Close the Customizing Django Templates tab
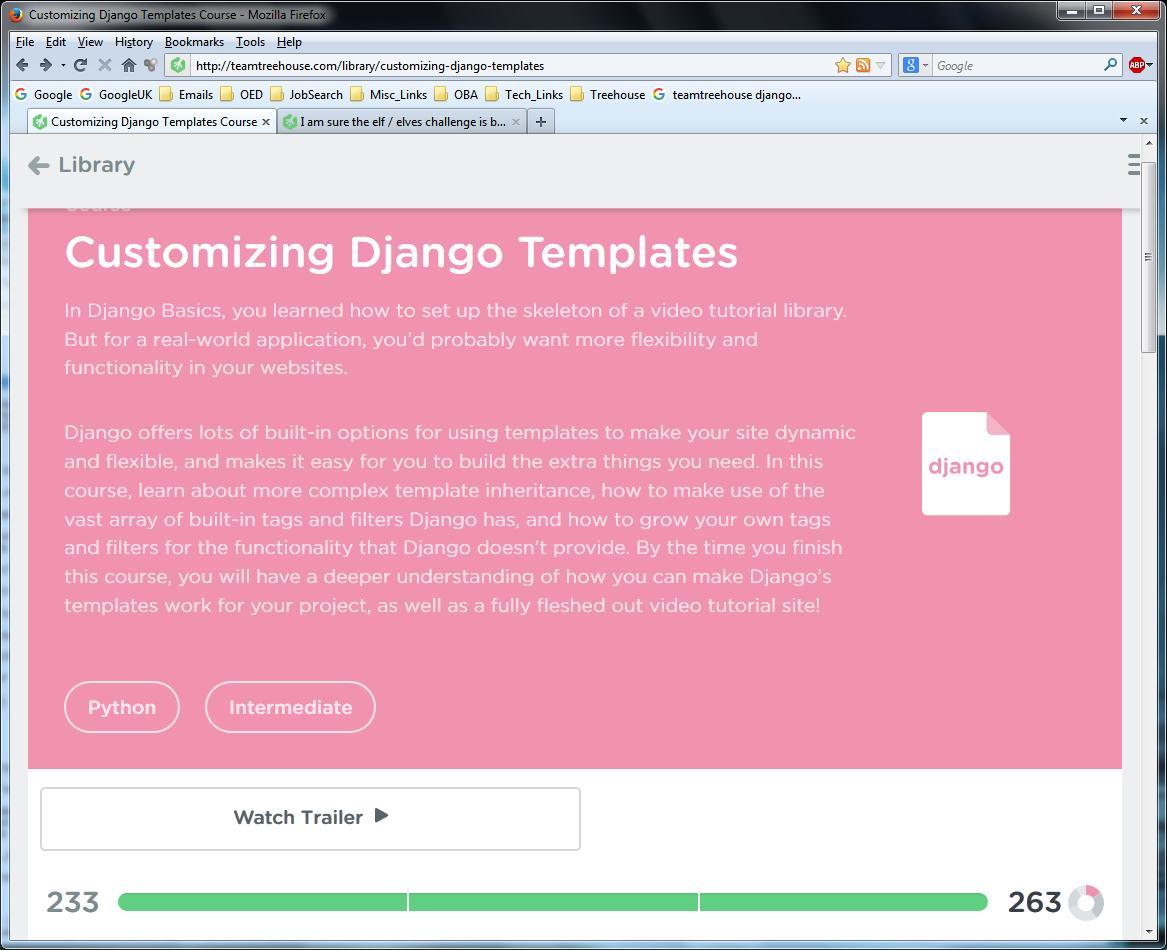 pos(266,121)
